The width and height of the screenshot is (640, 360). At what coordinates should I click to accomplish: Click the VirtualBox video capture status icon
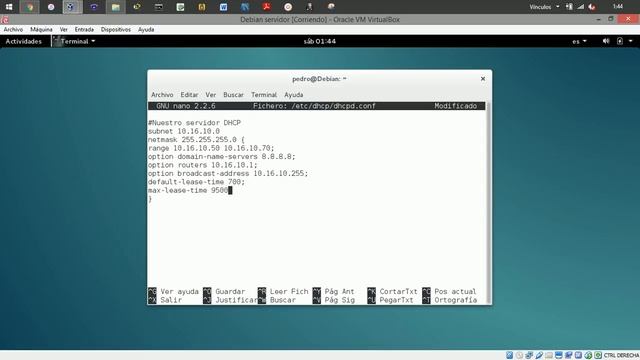click(x=569, y=355)
